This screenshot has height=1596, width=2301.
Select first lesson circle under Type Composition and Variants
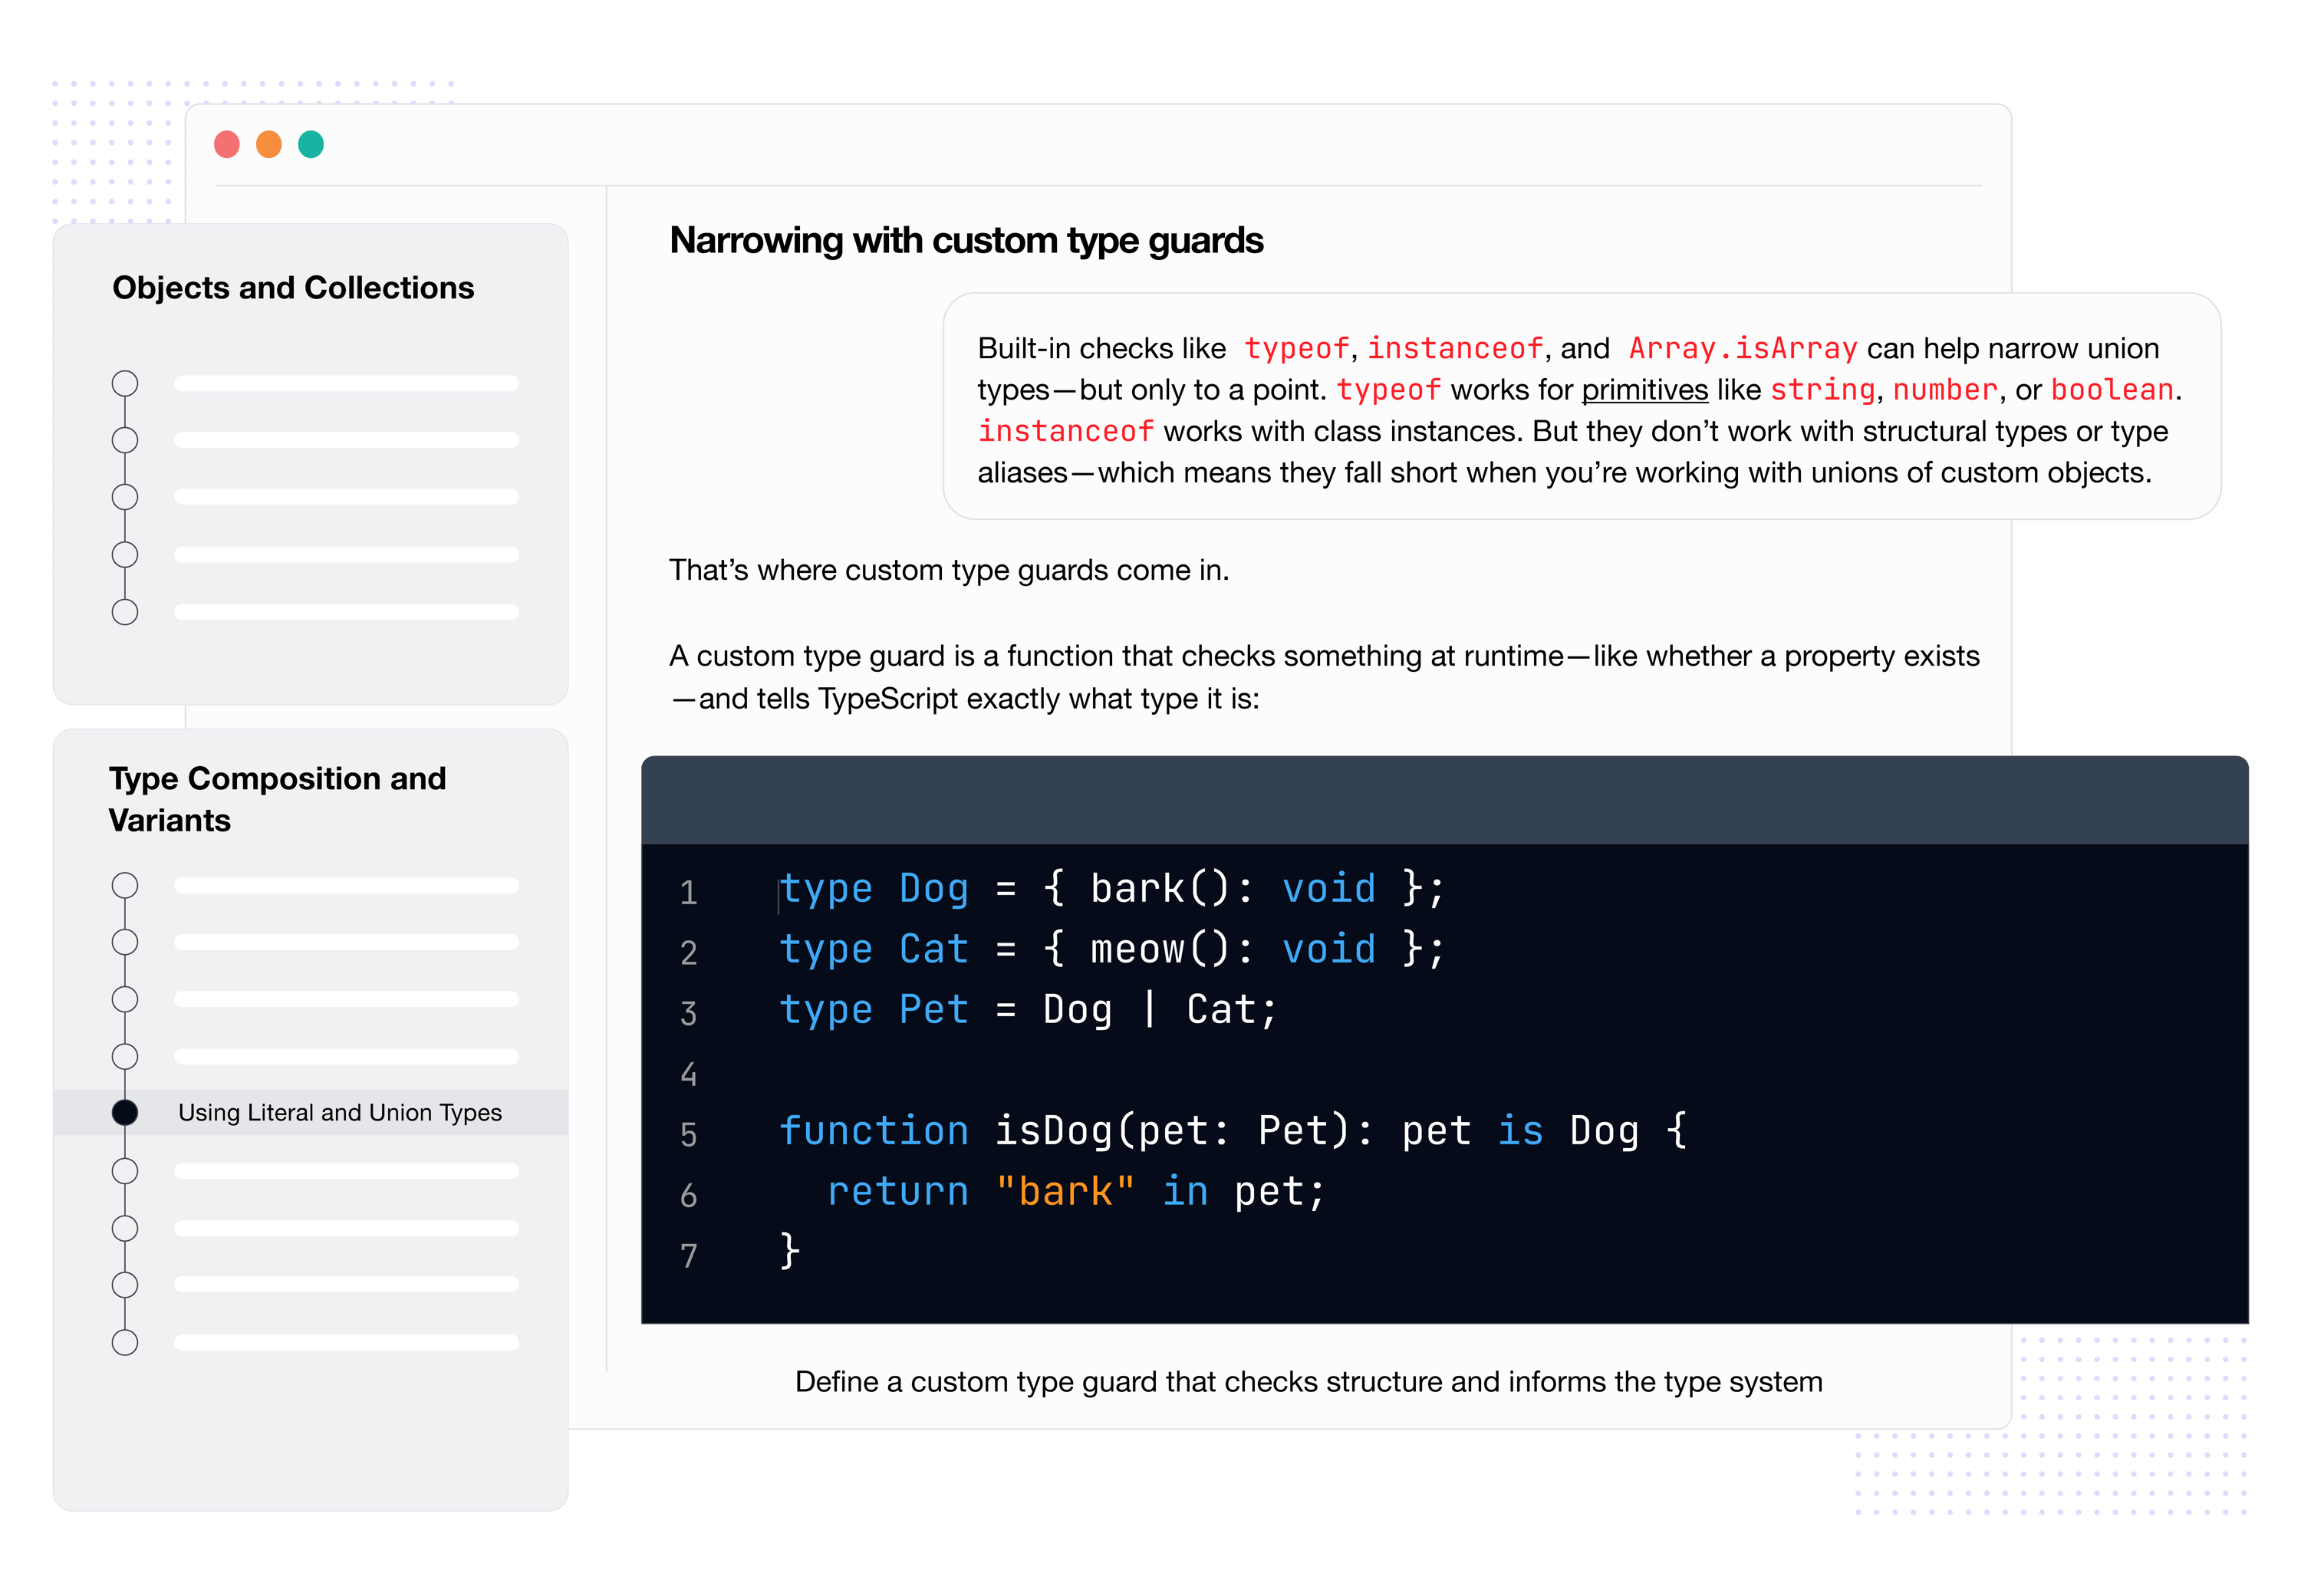pos(125,885)
